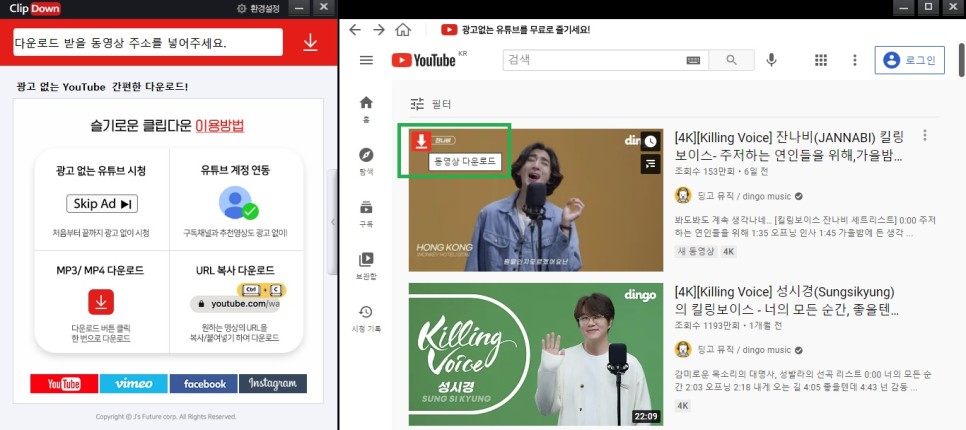The height and width of the screenshot is (430, 966).
Task: Click the YouTube account sync icon
Action: [x=238, y=203]
